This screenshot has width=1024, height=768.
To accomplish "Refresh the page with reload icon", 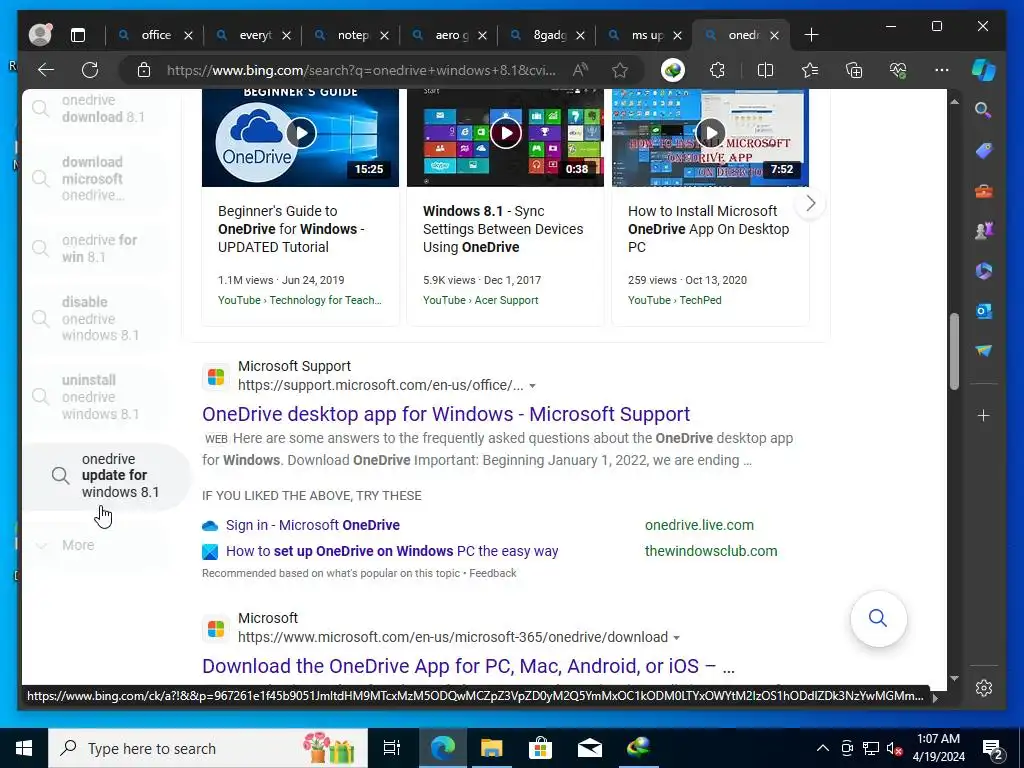I will [x=90, y=70].
